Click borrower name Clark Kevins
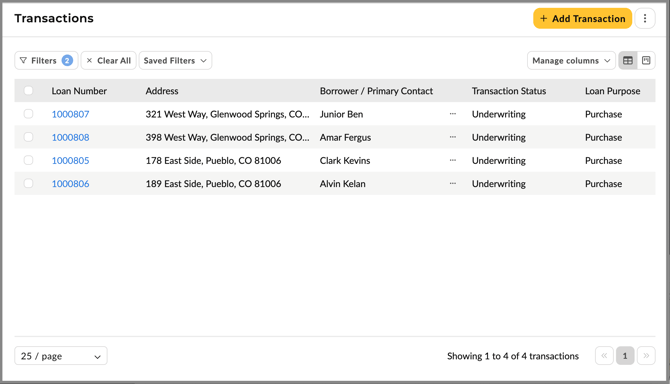Screen dimensions: 670x384 pos(345,160)
